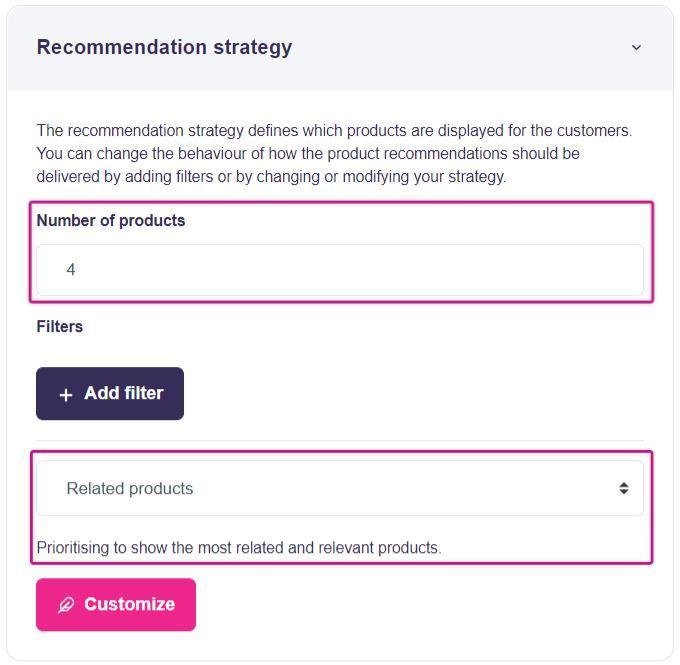Click the Customize button
The height and width of the screenshot is (665, 680).
[x=116, y=604]
